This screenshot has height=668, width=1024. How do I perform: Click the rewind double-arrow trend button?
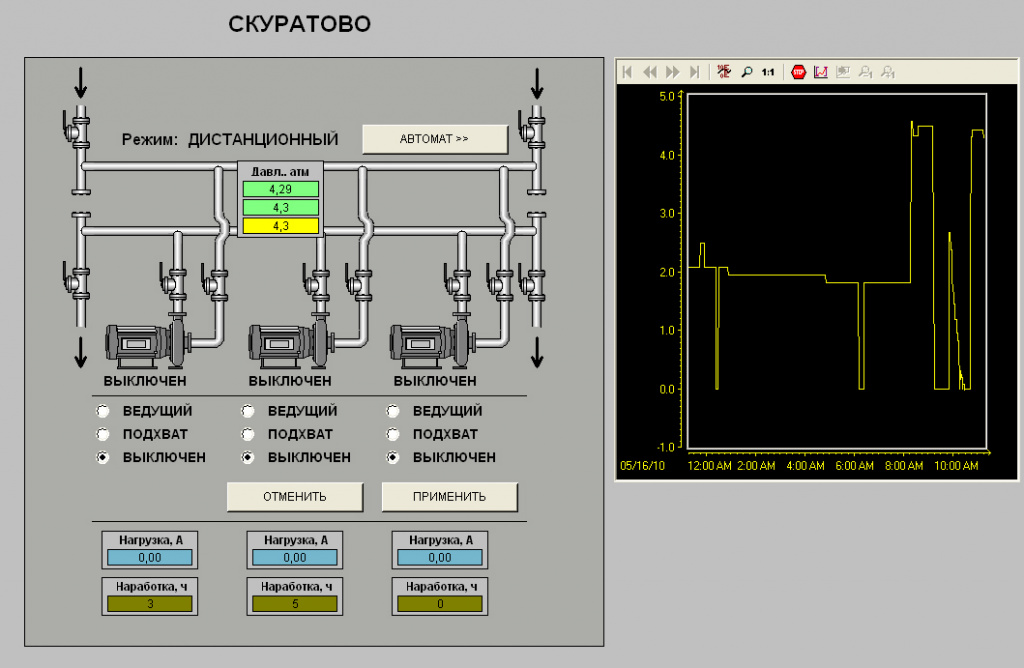[x=650, y=72]
